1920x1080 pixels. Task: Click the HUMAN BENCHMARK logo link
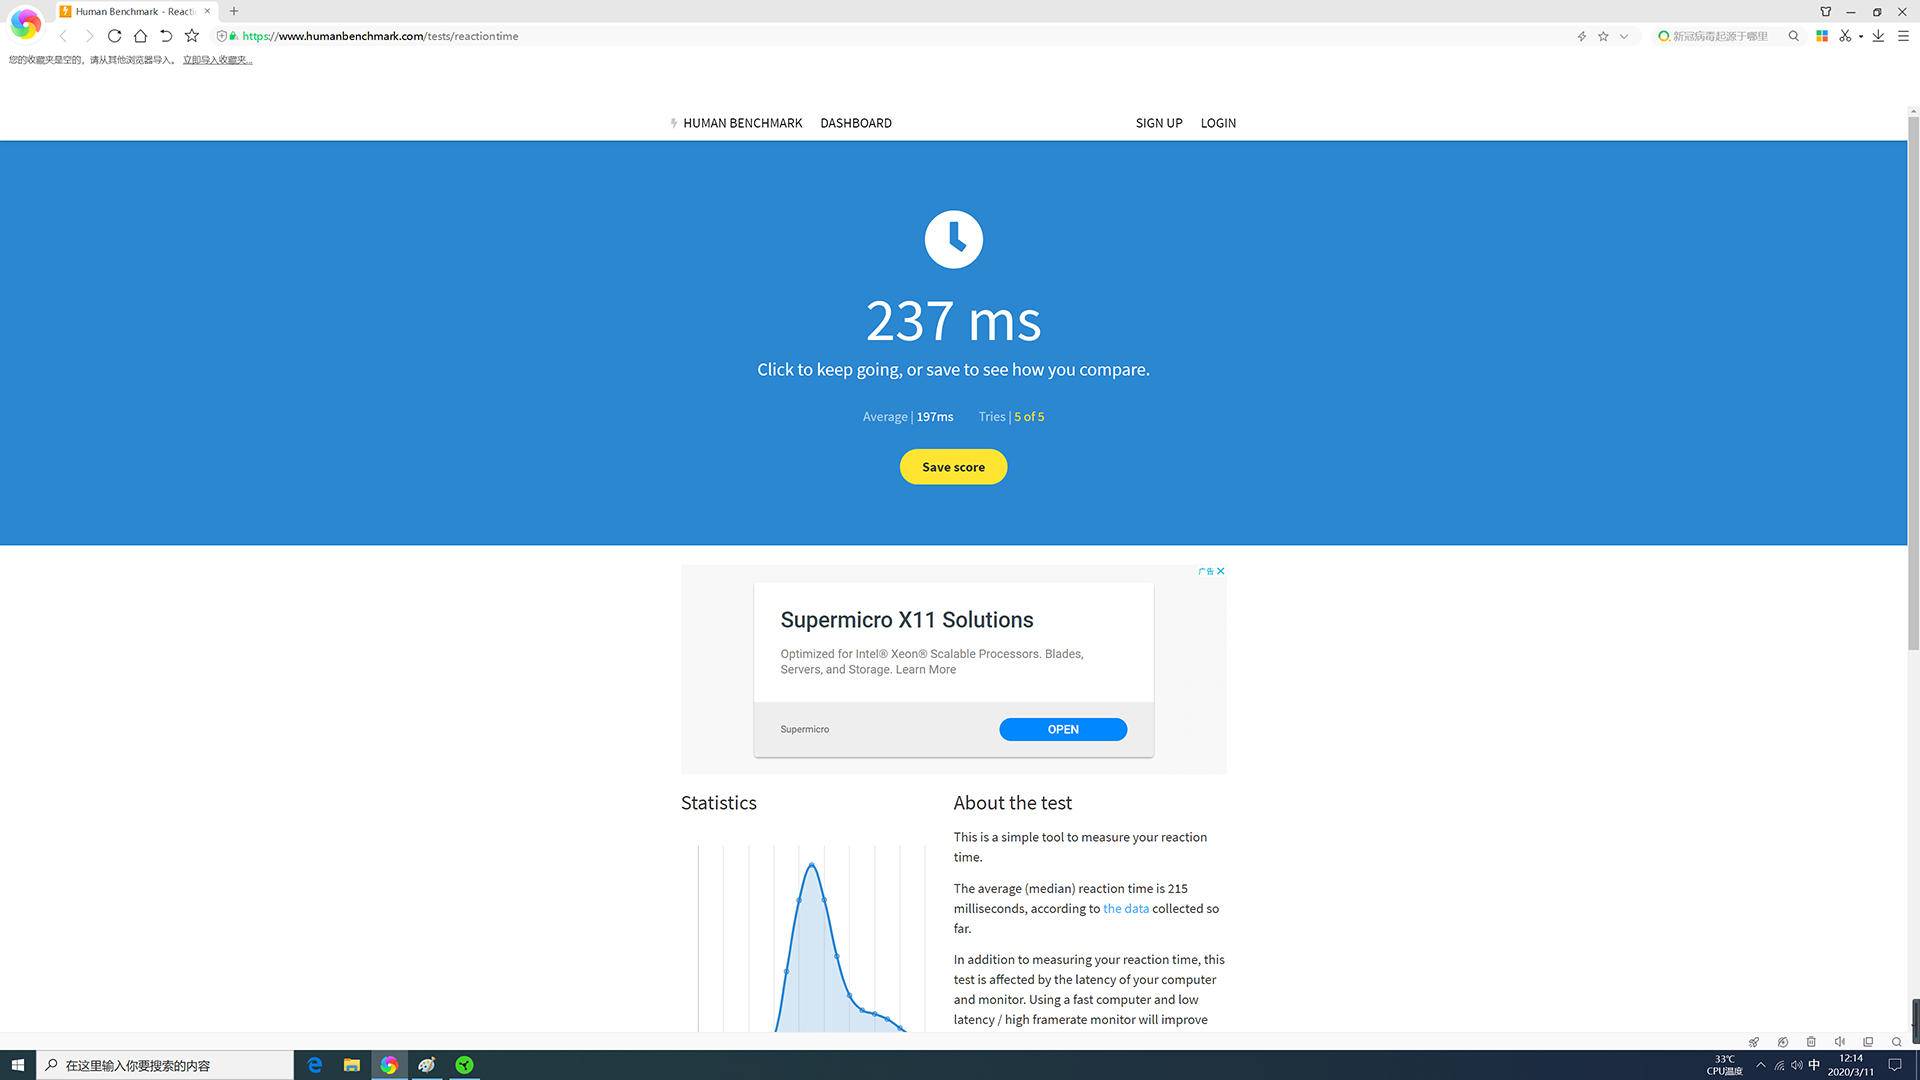click(x=741, y=123)
